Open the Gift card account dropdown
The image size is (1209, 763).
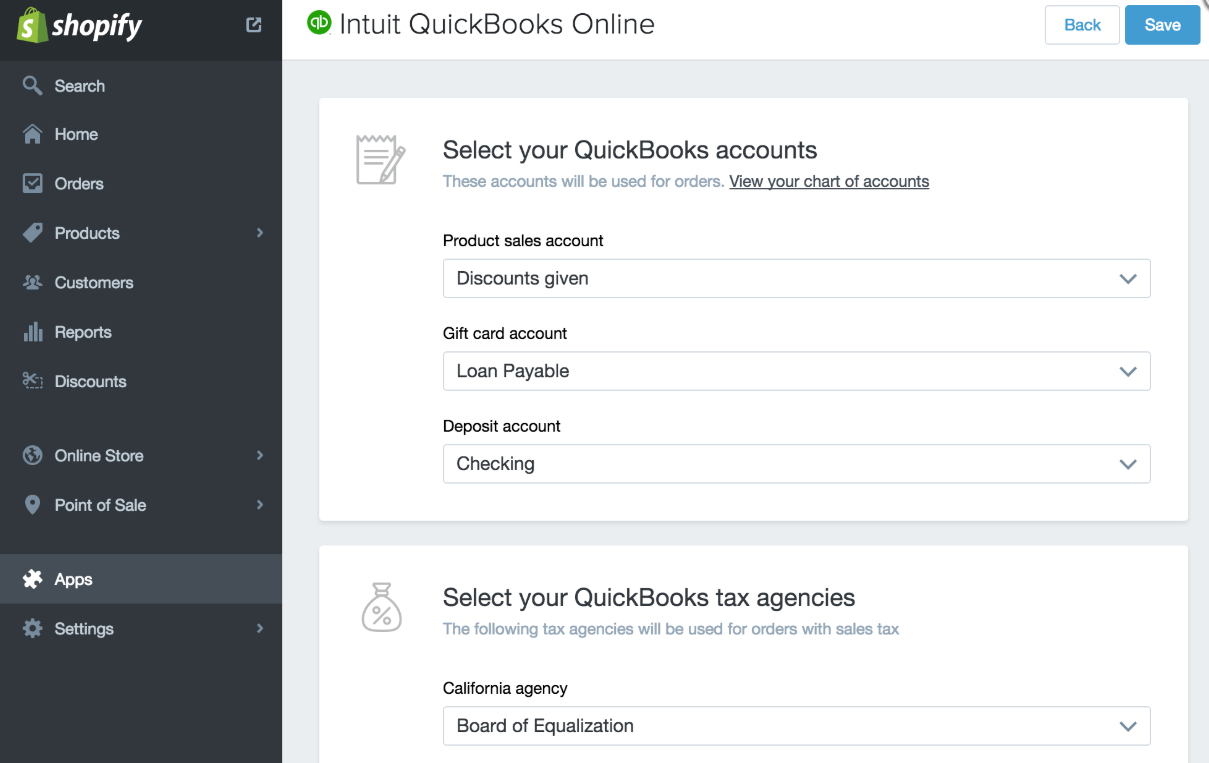pos(796,371)
